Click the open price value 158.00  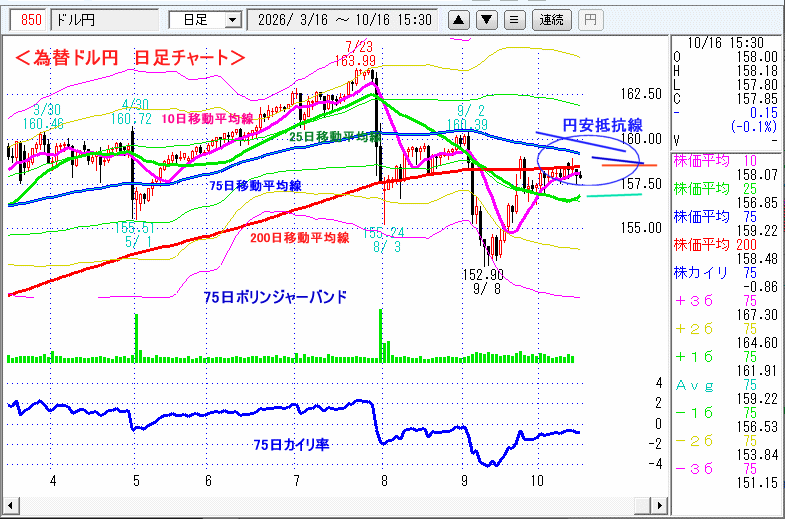[757, 57]
